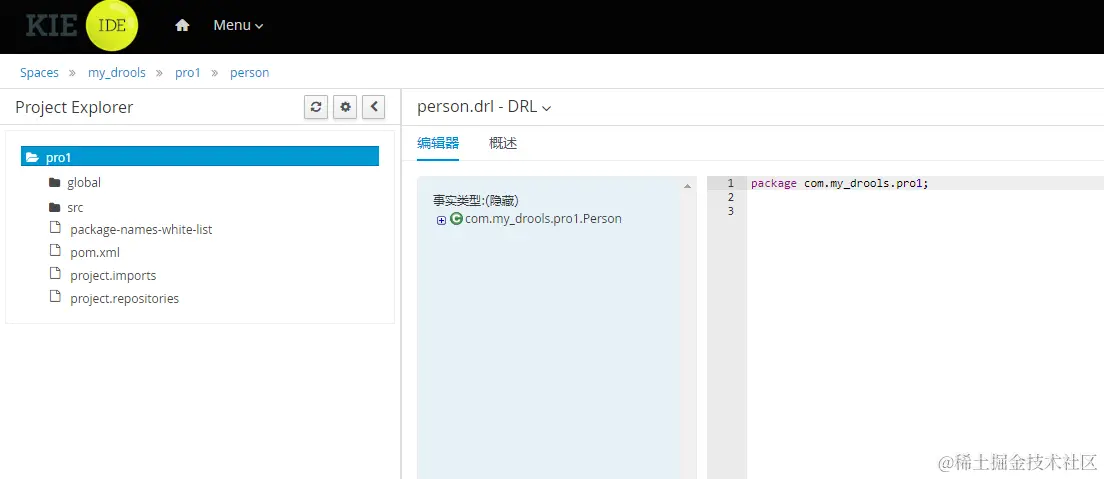Click line number 3 in gutter
Screen dimensions: 1104x479
pos(730,211)
